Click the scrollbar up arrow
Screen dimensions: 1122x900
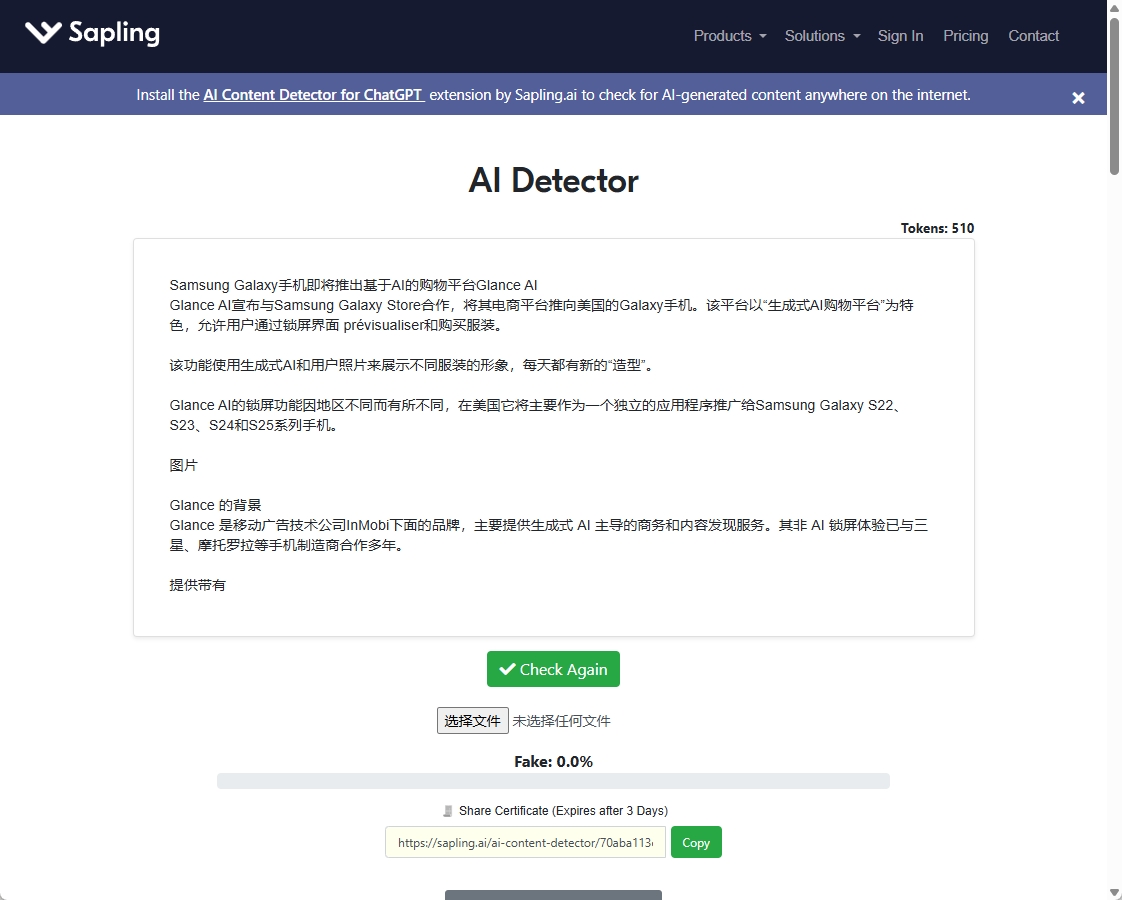[1114, 7]
